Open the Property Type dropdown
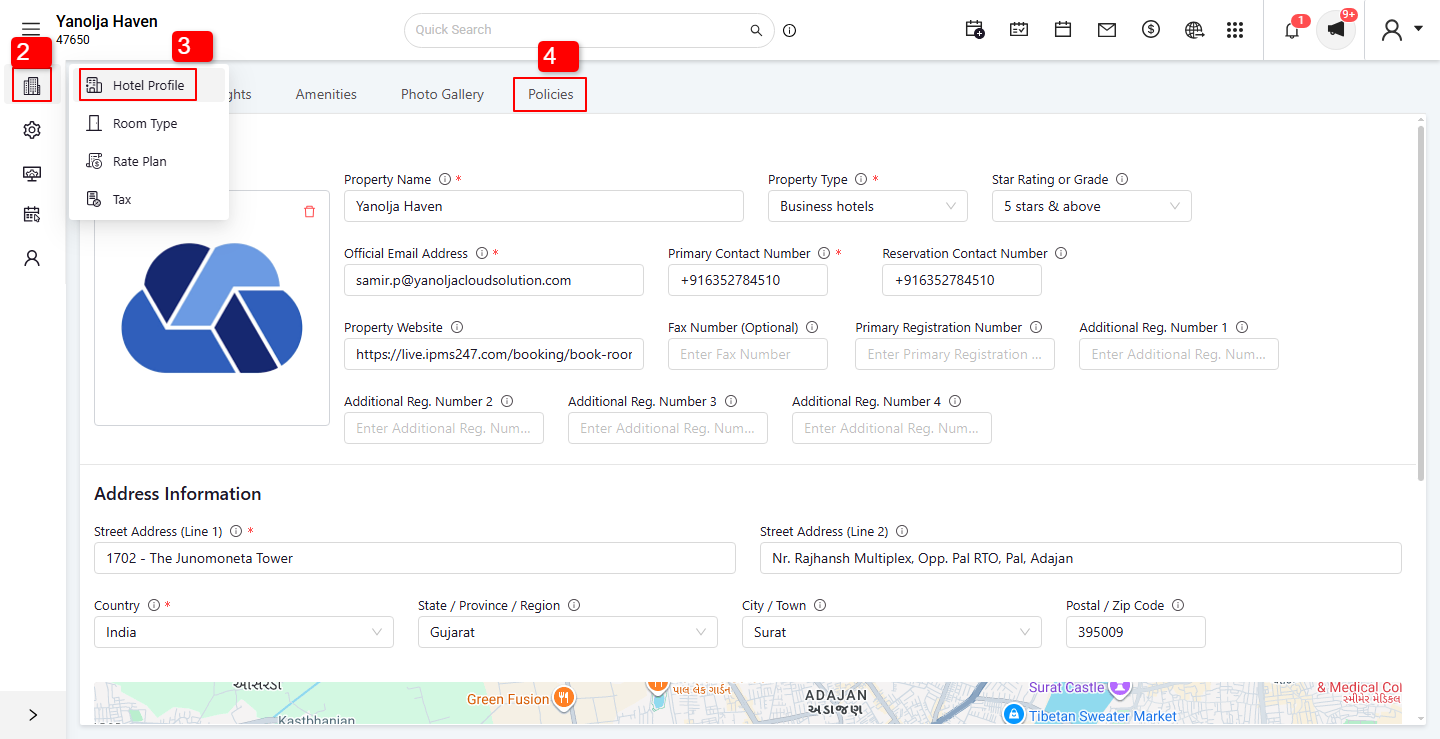The image size is (1440, 739). (x=868, y=206)
